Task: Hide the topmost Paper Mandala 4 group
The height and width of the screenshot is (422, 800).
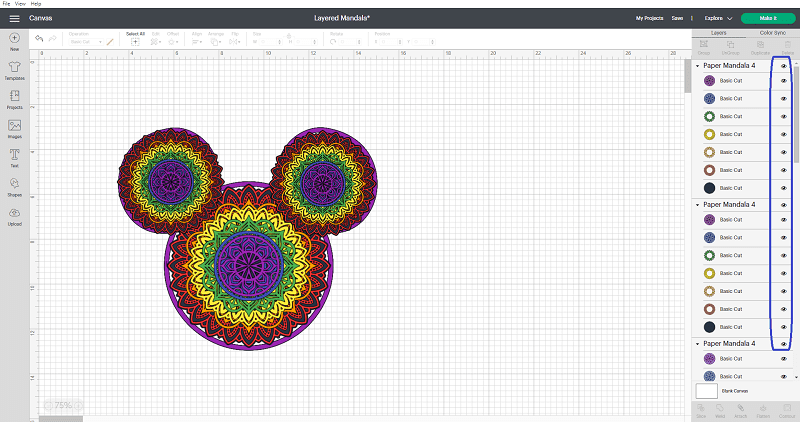Action: (784, 66)
